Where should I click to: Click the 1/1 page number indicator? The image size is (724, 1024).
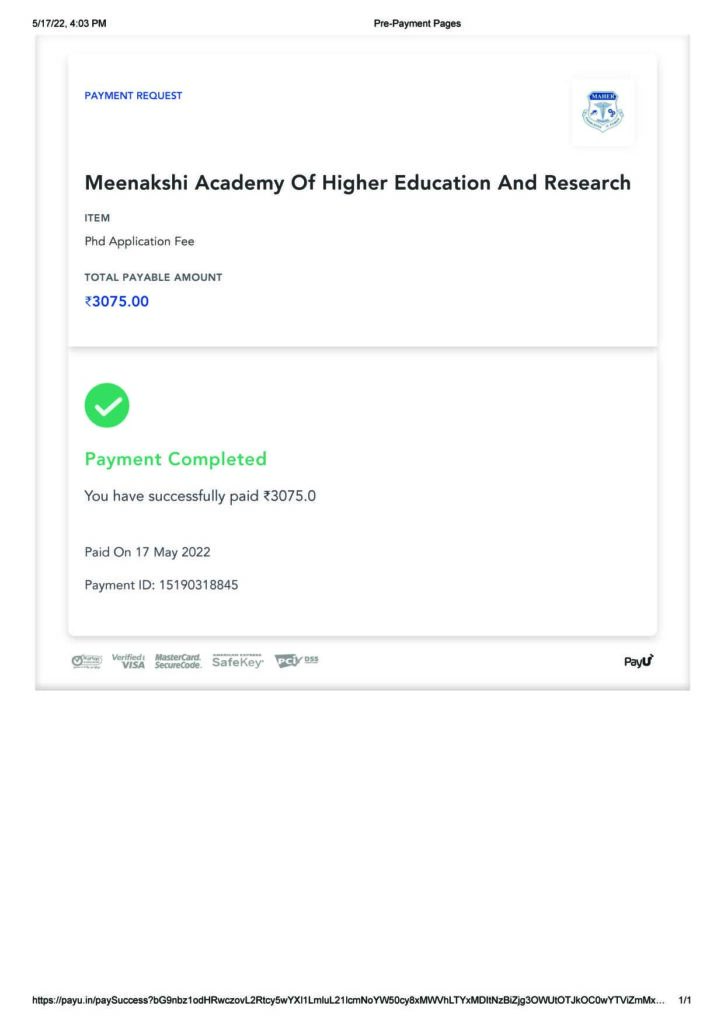[685, 1000]
